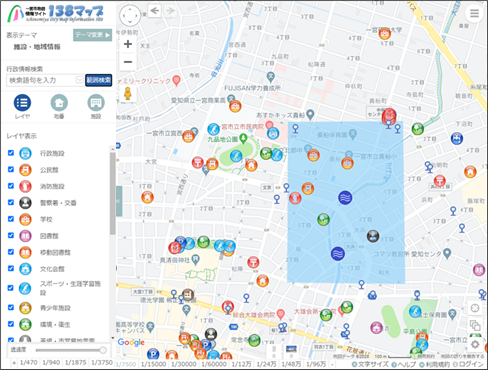Click the 範囲検索 range search button
The height and width of the screenshot is (370, 488).
pyautogui.click(x=98, y=80)
